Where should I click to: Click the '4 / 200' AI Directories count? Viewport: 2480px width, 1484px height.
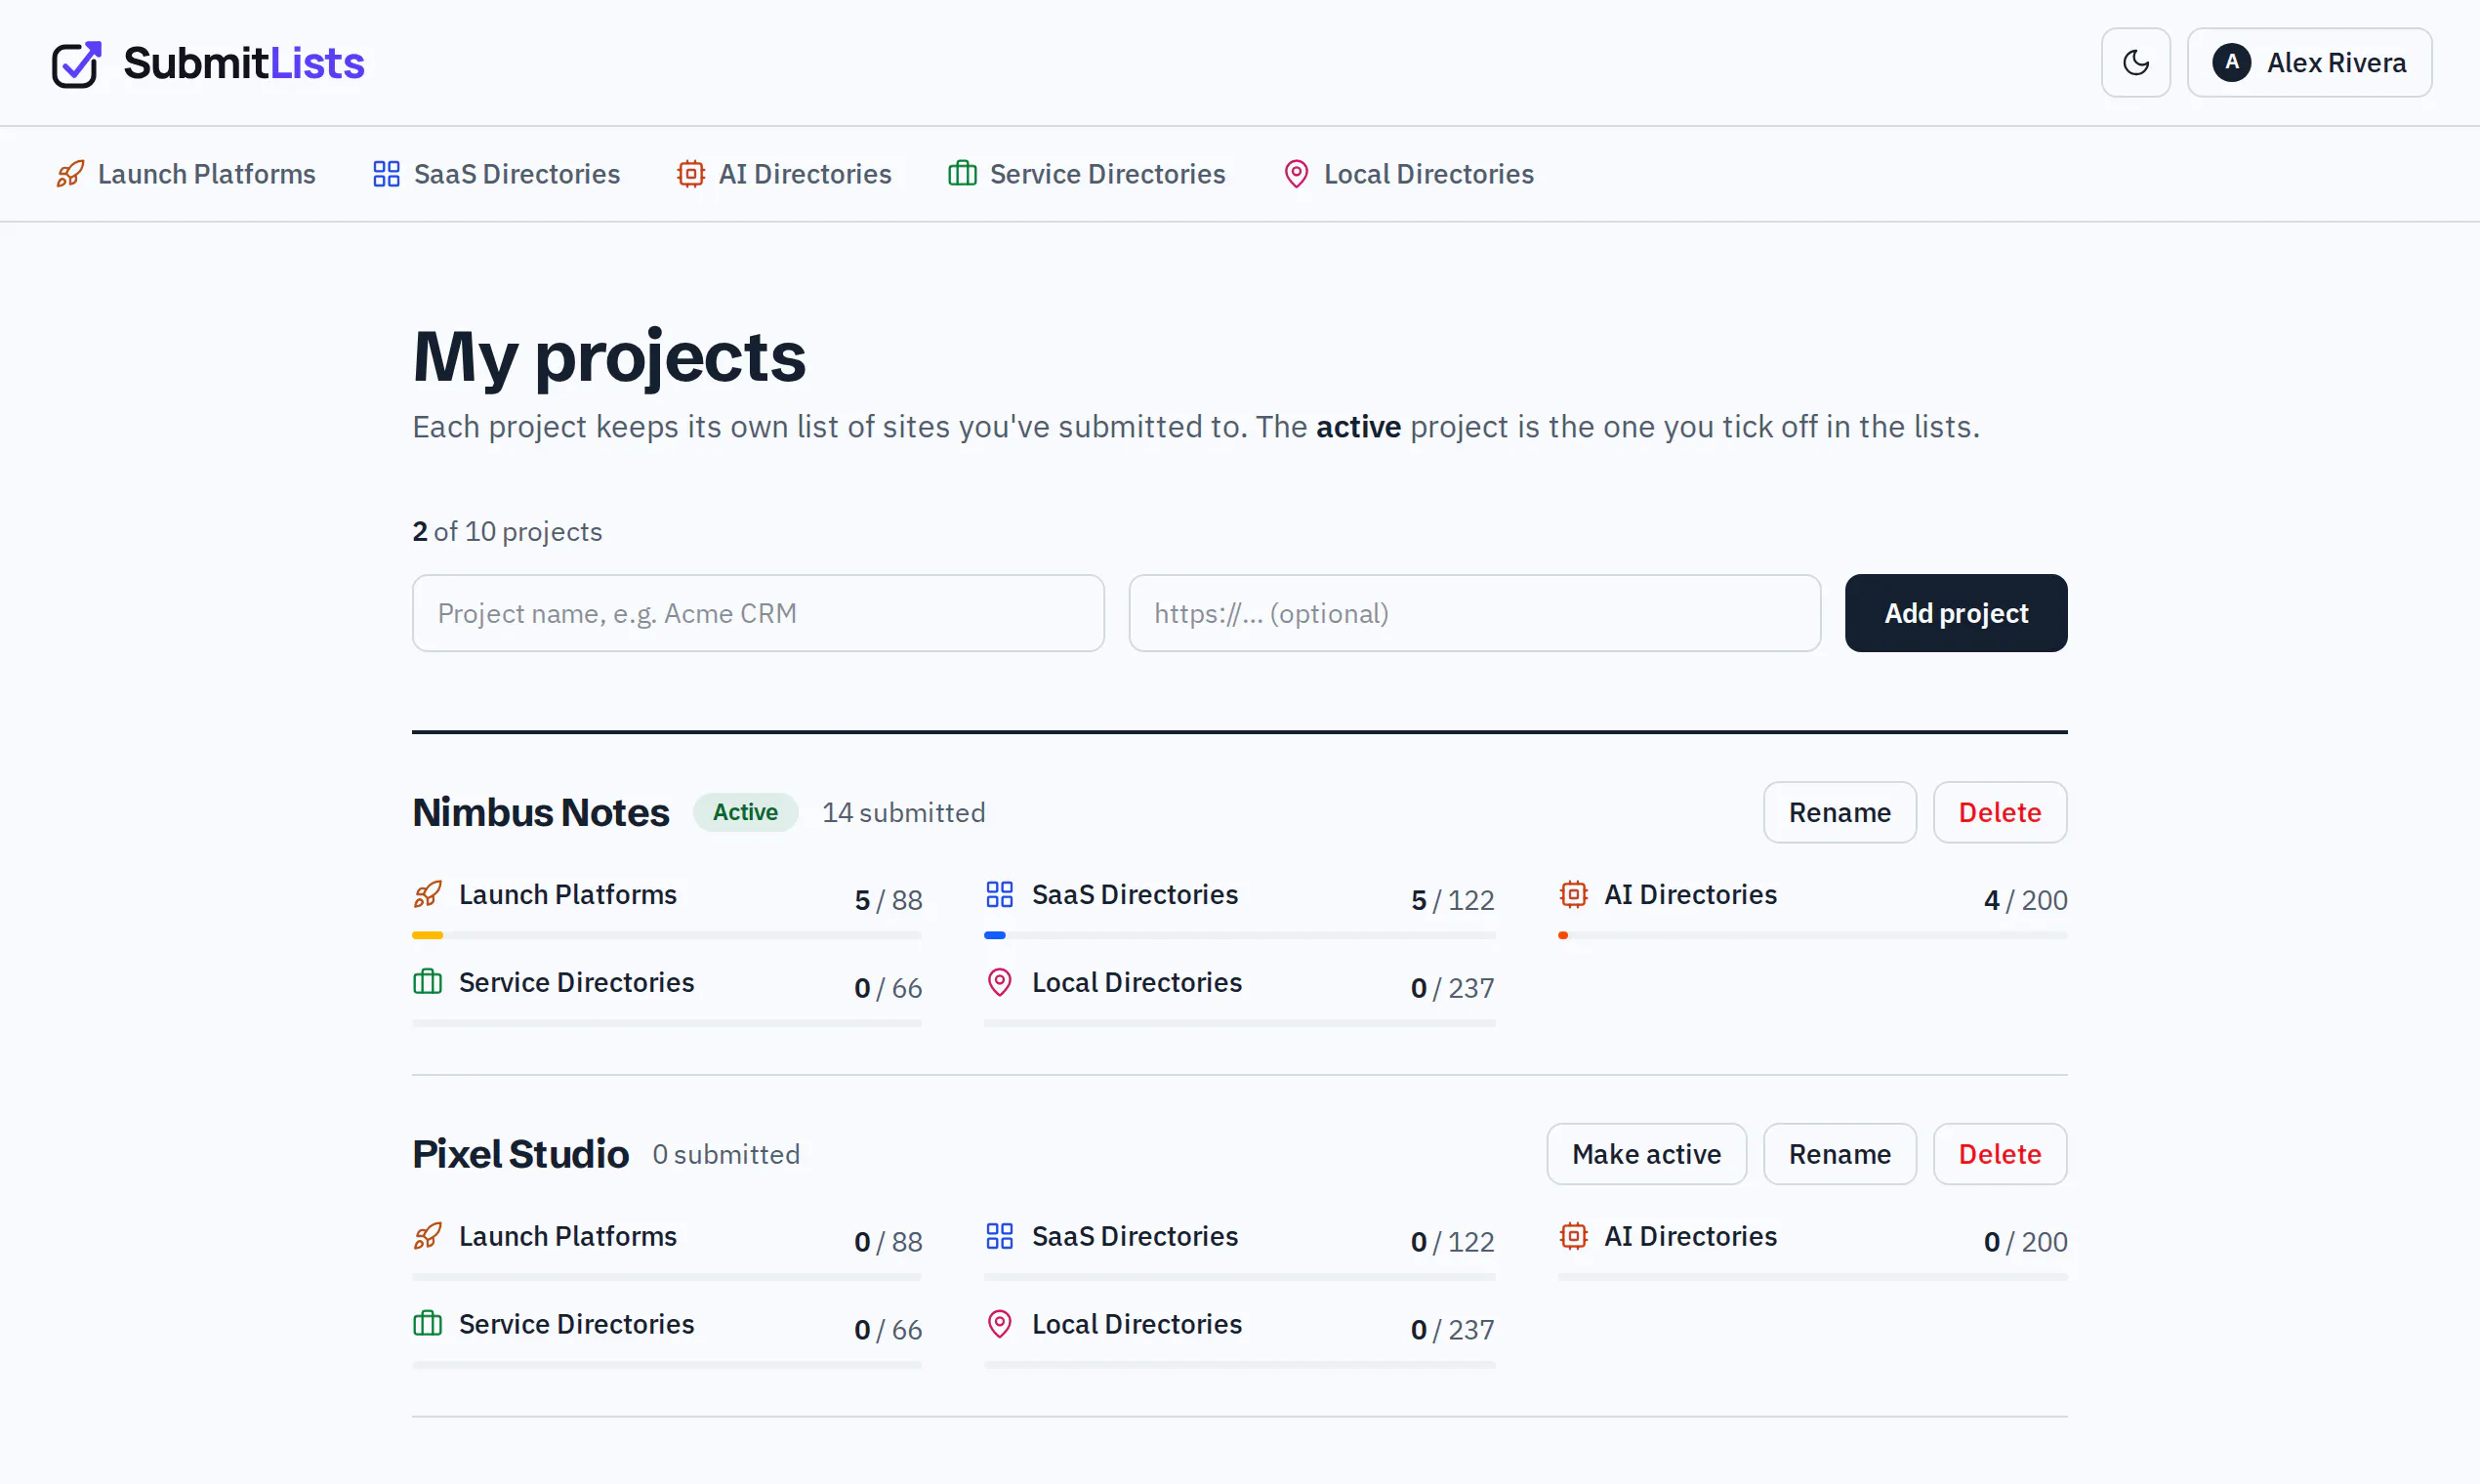[x=2025, y=900]
